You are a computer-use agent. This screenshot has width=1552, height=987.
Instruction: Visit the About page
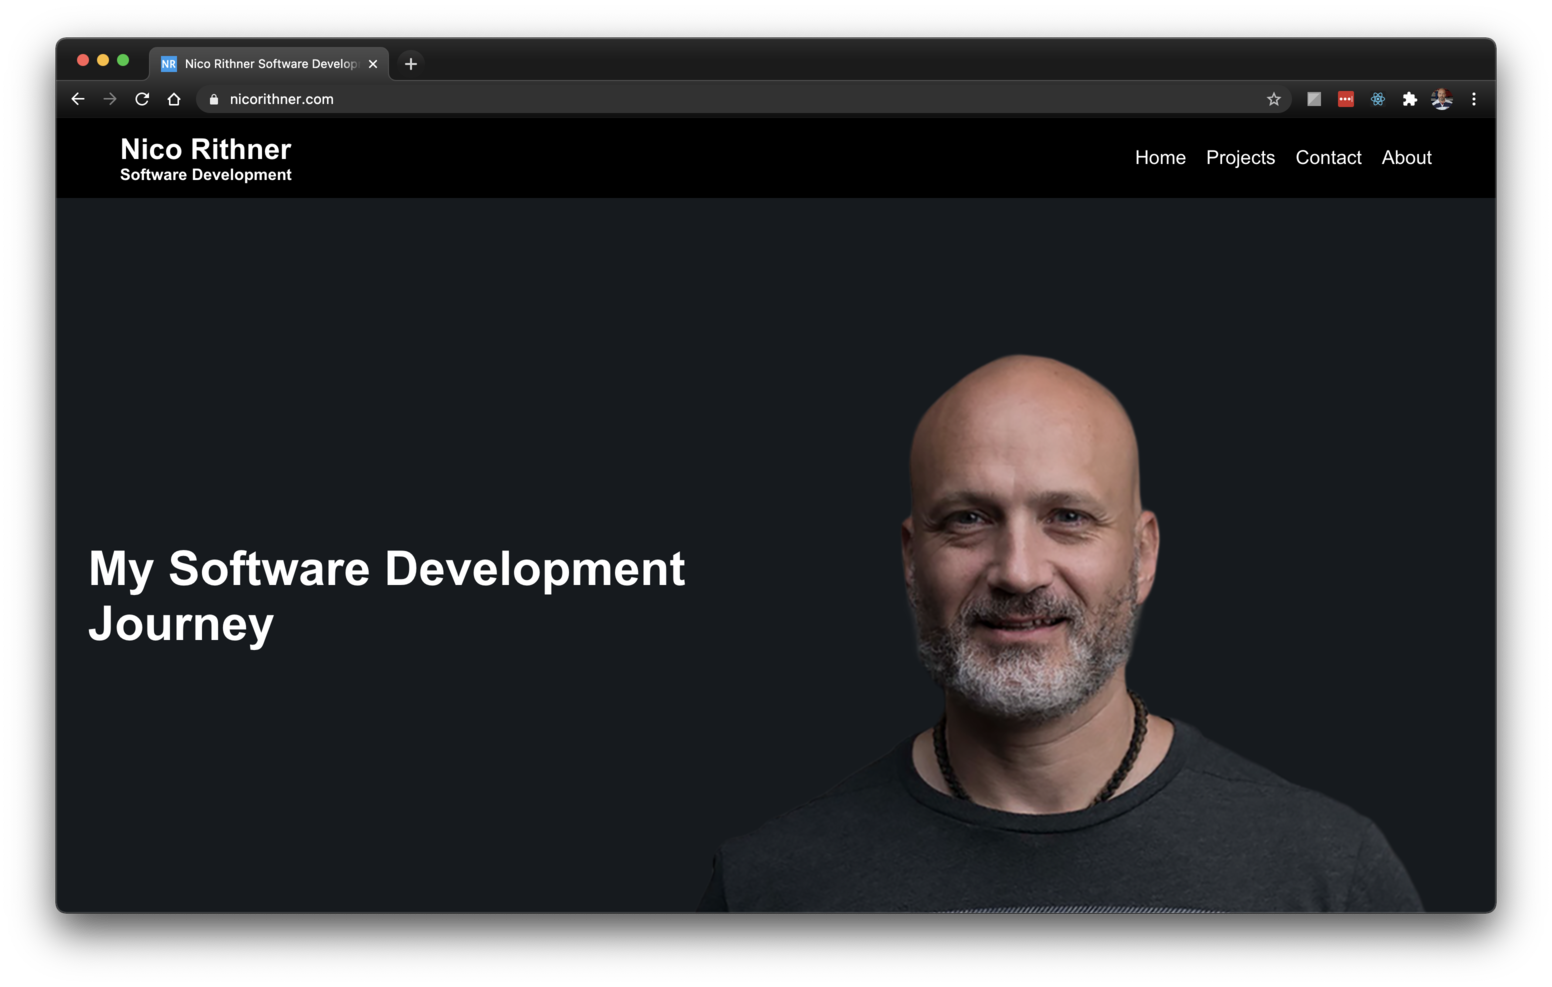pyautogui.click(x=1406, y=157)
